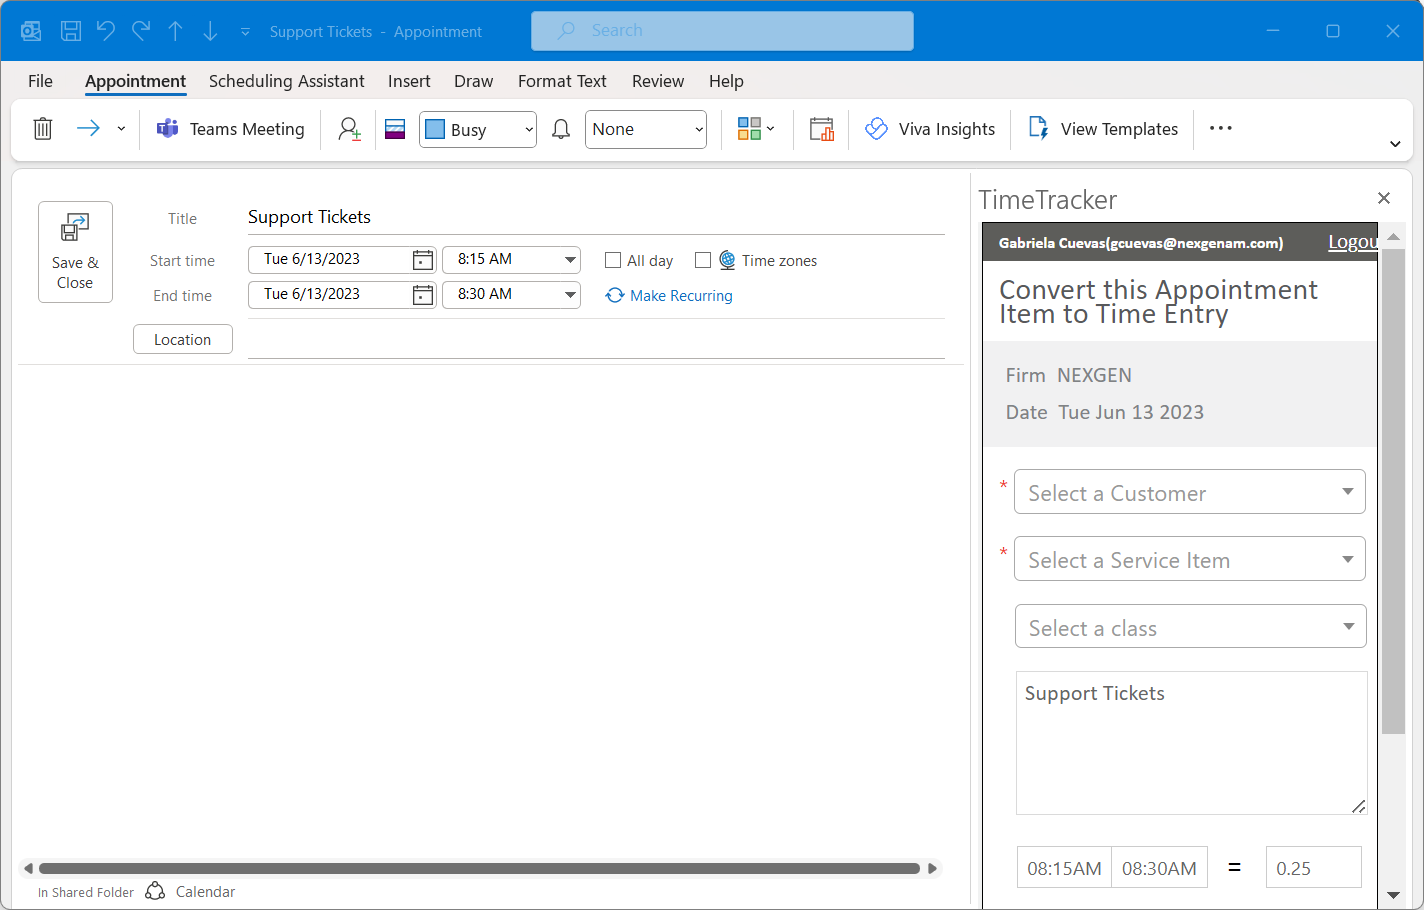This screenshot has height=910, width=1424.
Task: Click the start date field
Action: click(329, 260)
